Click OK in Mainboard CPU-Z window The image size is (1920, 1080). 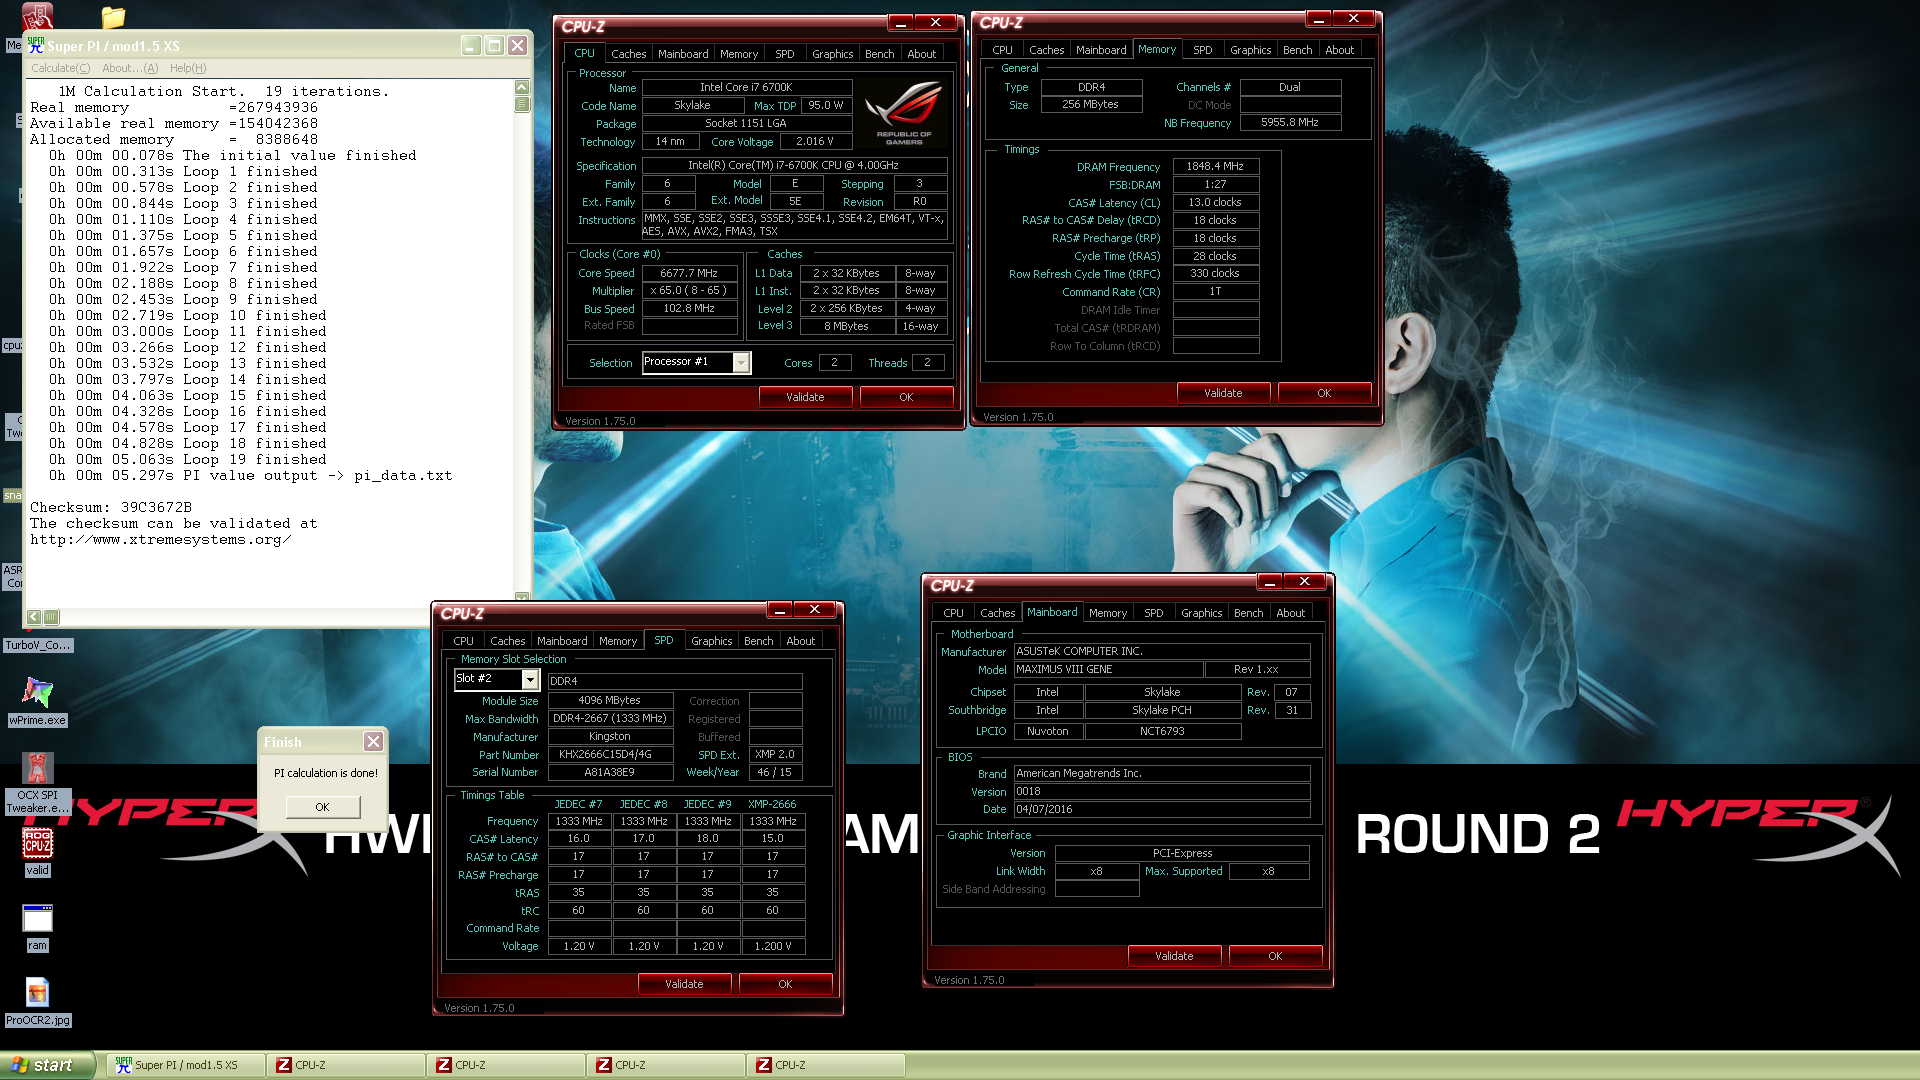1275,956
